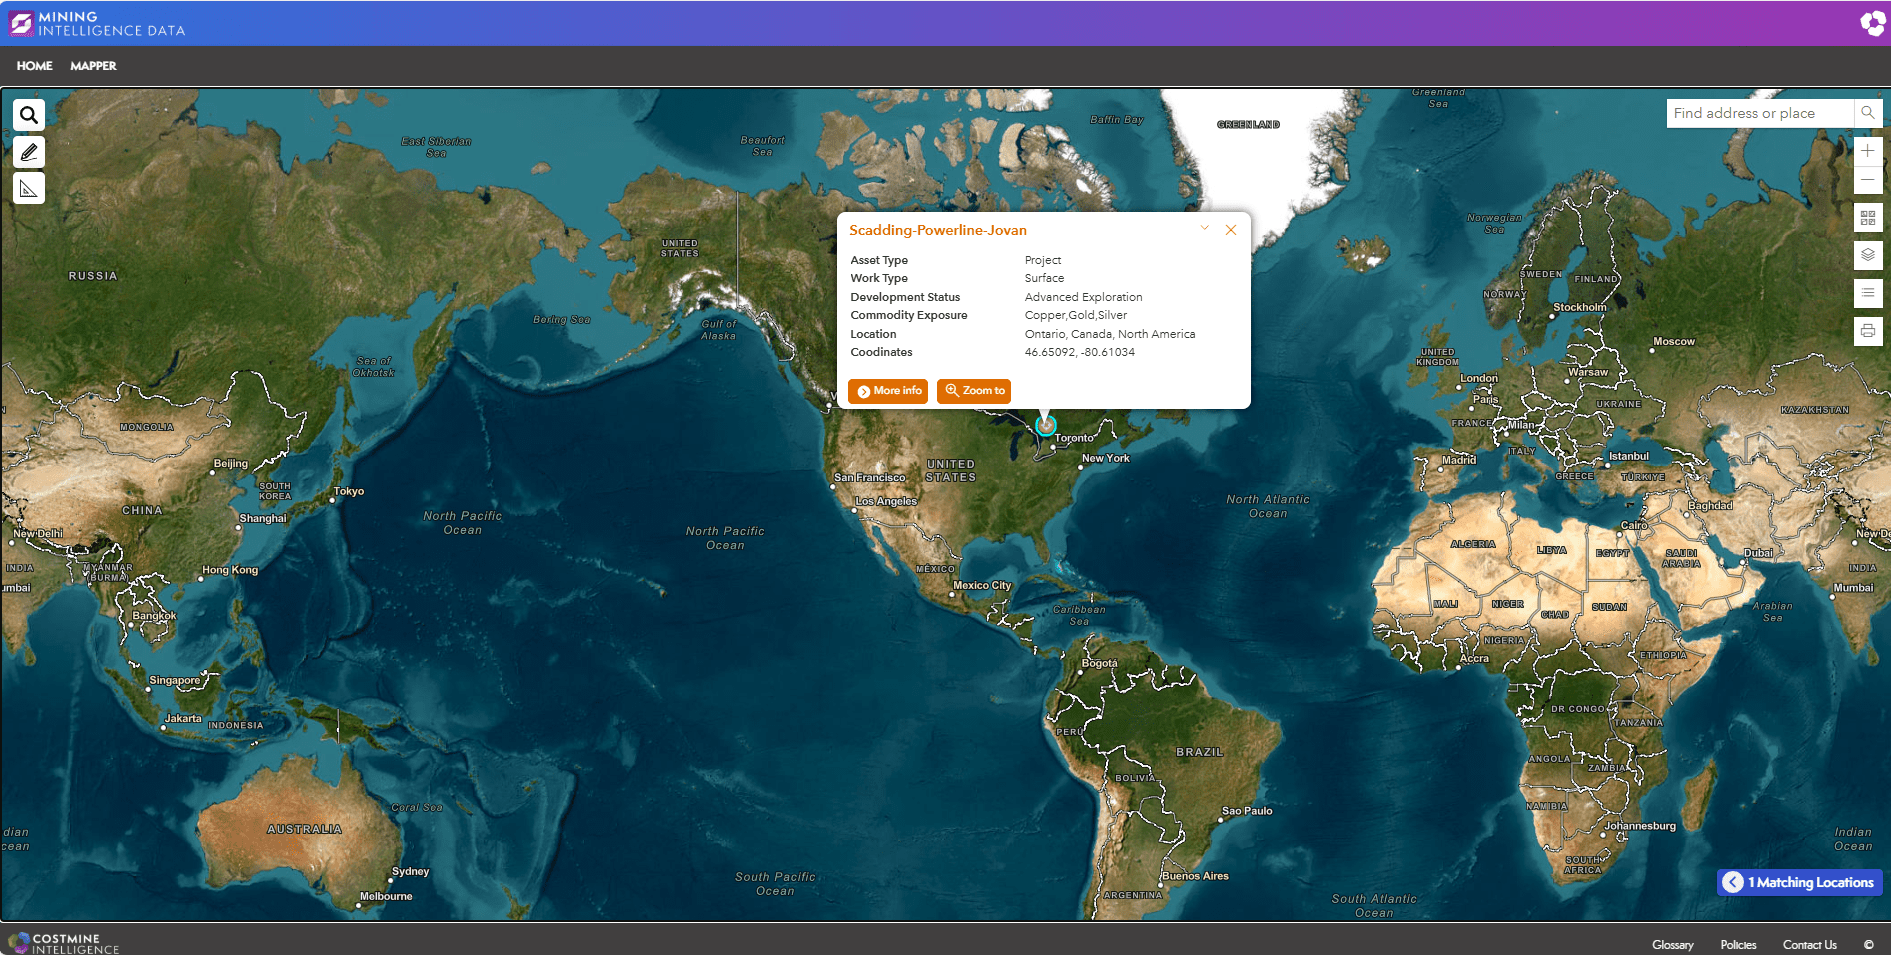This screenshot has width=1891, height=955.
Task: Click the Sao Paulo label on map
Action: click(x=1247, y=811)
